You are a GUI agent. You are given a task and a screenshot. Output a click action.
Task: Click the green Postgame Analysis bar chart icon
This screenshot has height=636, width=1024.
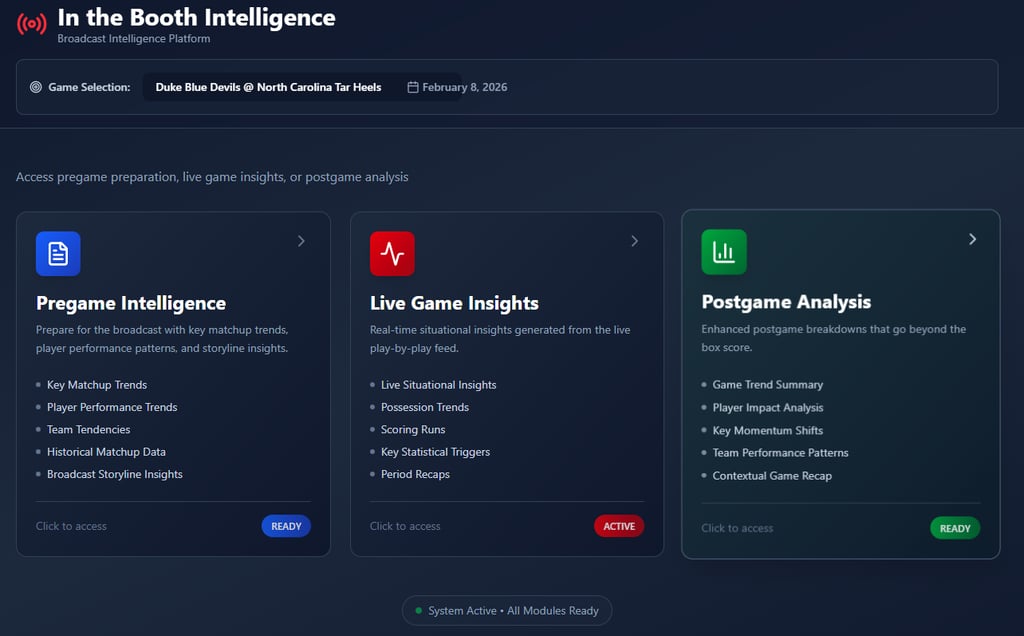pos(723,252)
